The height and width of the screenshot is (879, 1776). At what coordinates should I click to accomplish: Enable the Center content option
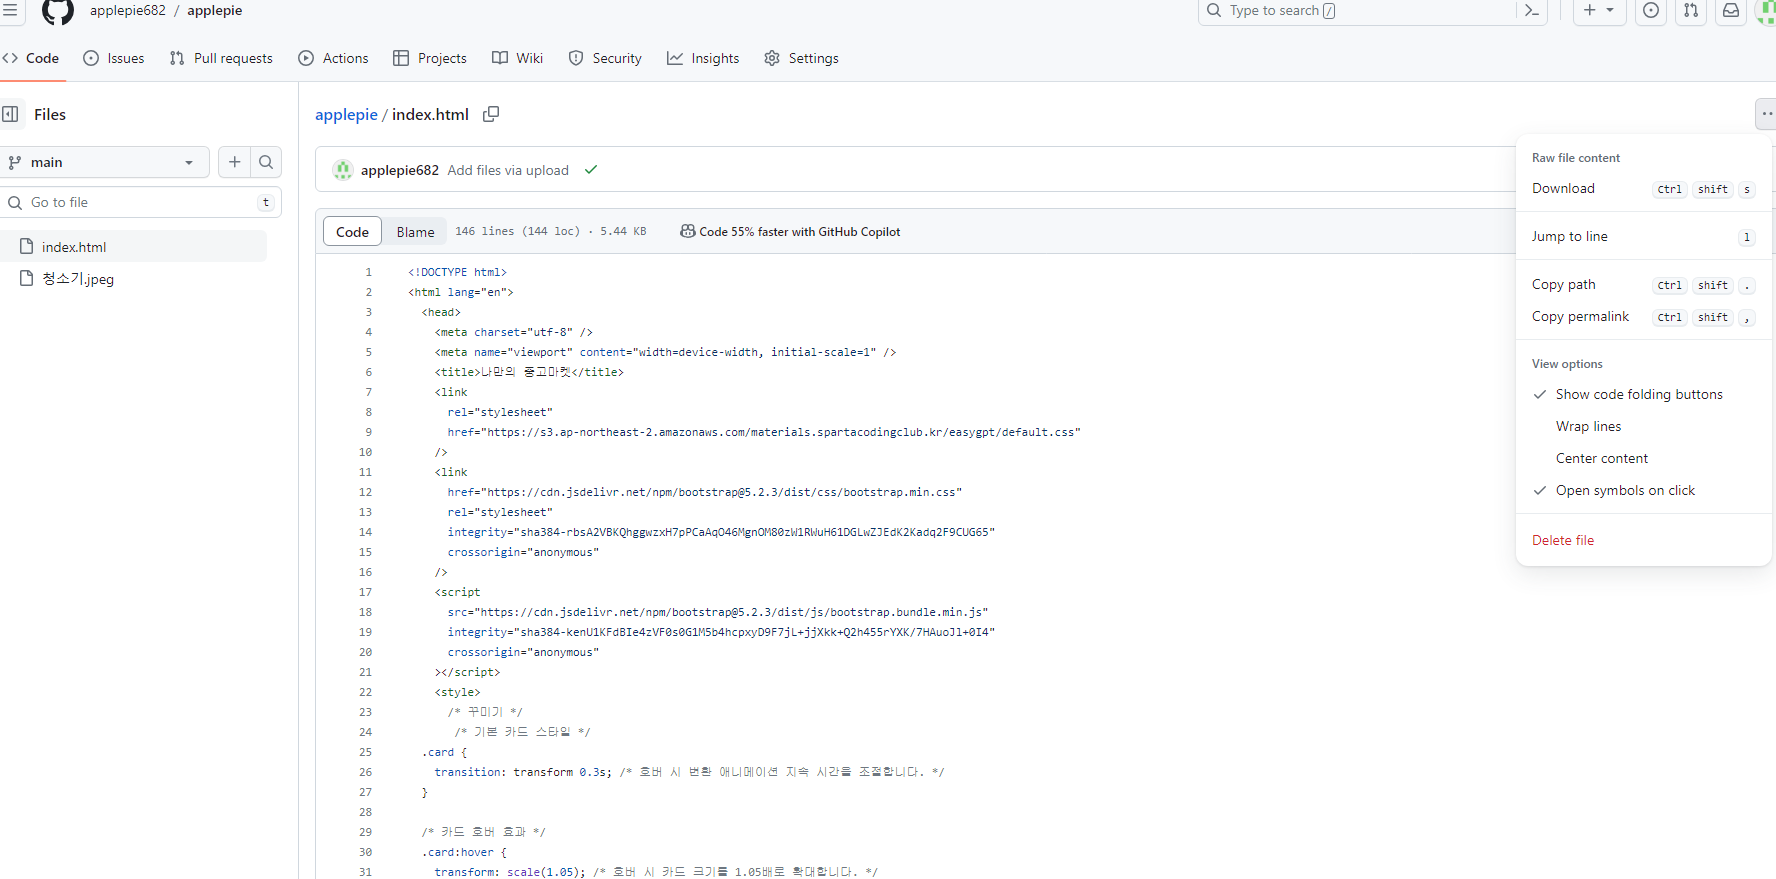(1644, 458)
